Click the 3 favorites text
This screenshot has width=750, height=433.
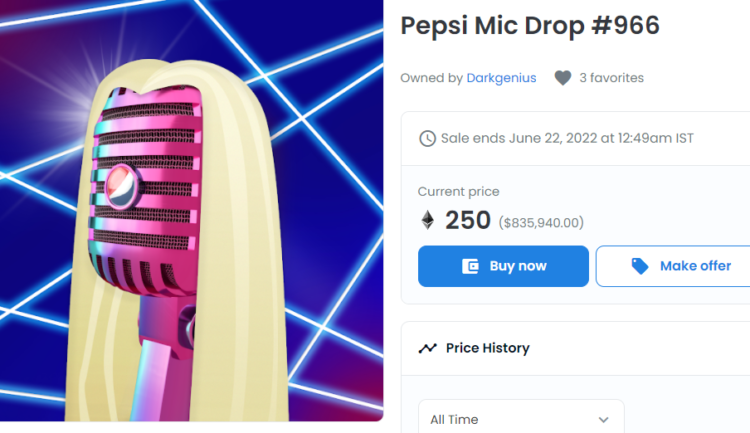pos(612,78)
